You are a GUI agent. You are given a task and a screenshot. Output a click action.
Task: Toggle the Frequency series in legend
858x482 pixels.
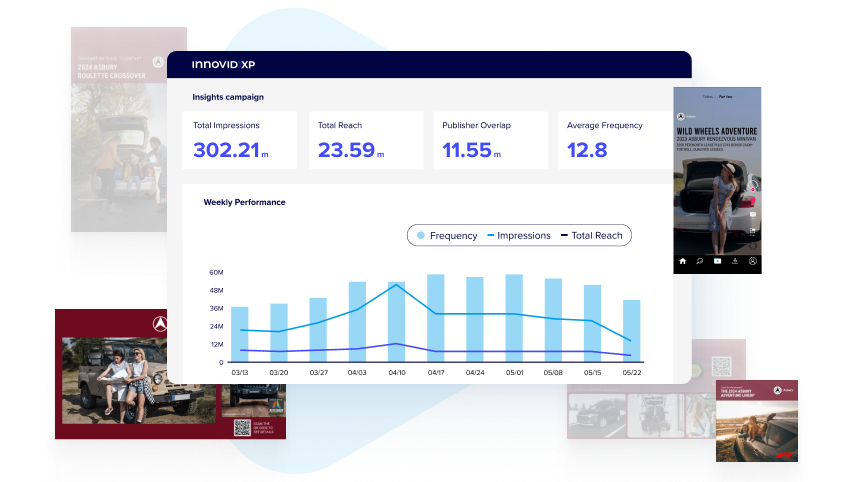(447, 235)
